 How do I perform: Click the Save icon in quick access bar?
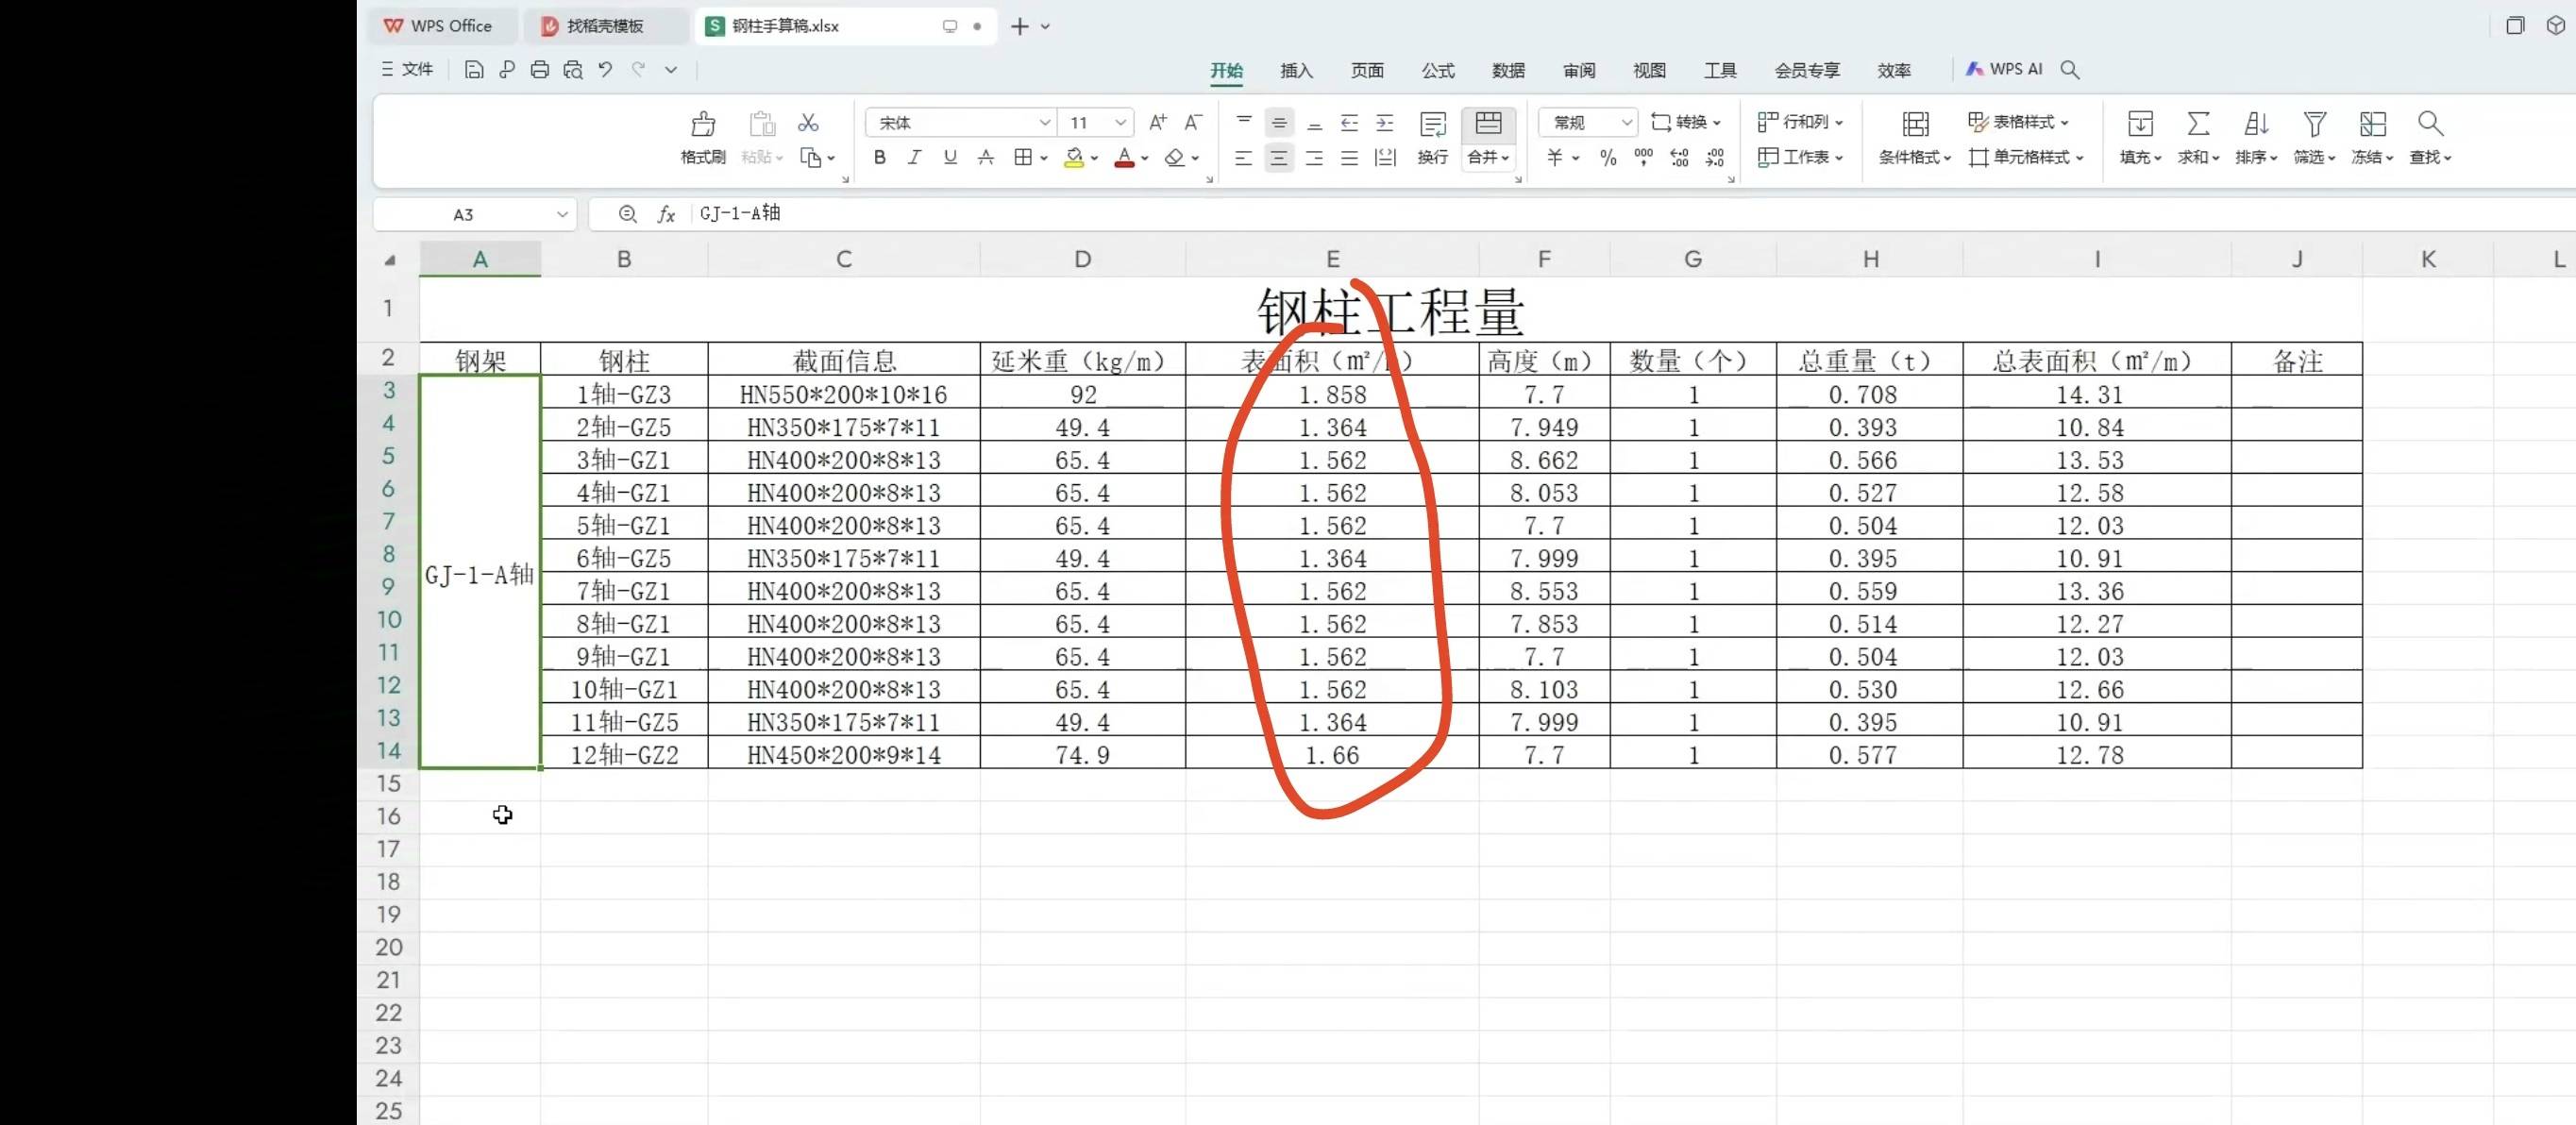[474, 70]
